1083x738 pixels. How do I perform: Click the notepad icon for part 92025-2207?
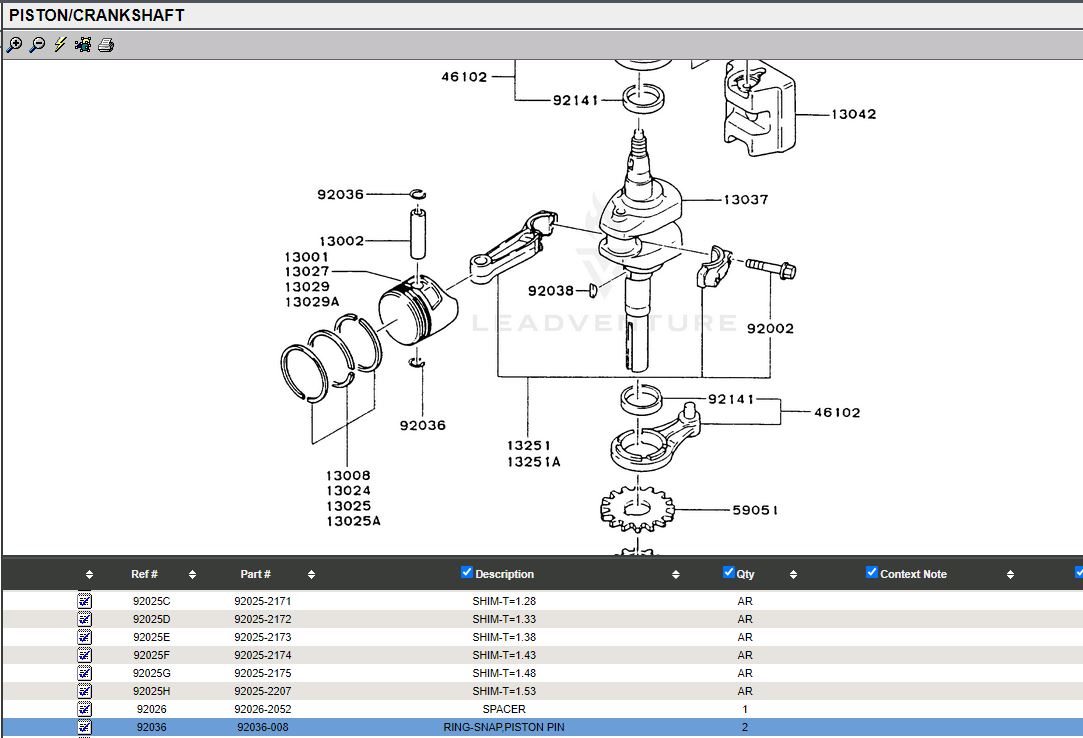[x=85, y=691]
